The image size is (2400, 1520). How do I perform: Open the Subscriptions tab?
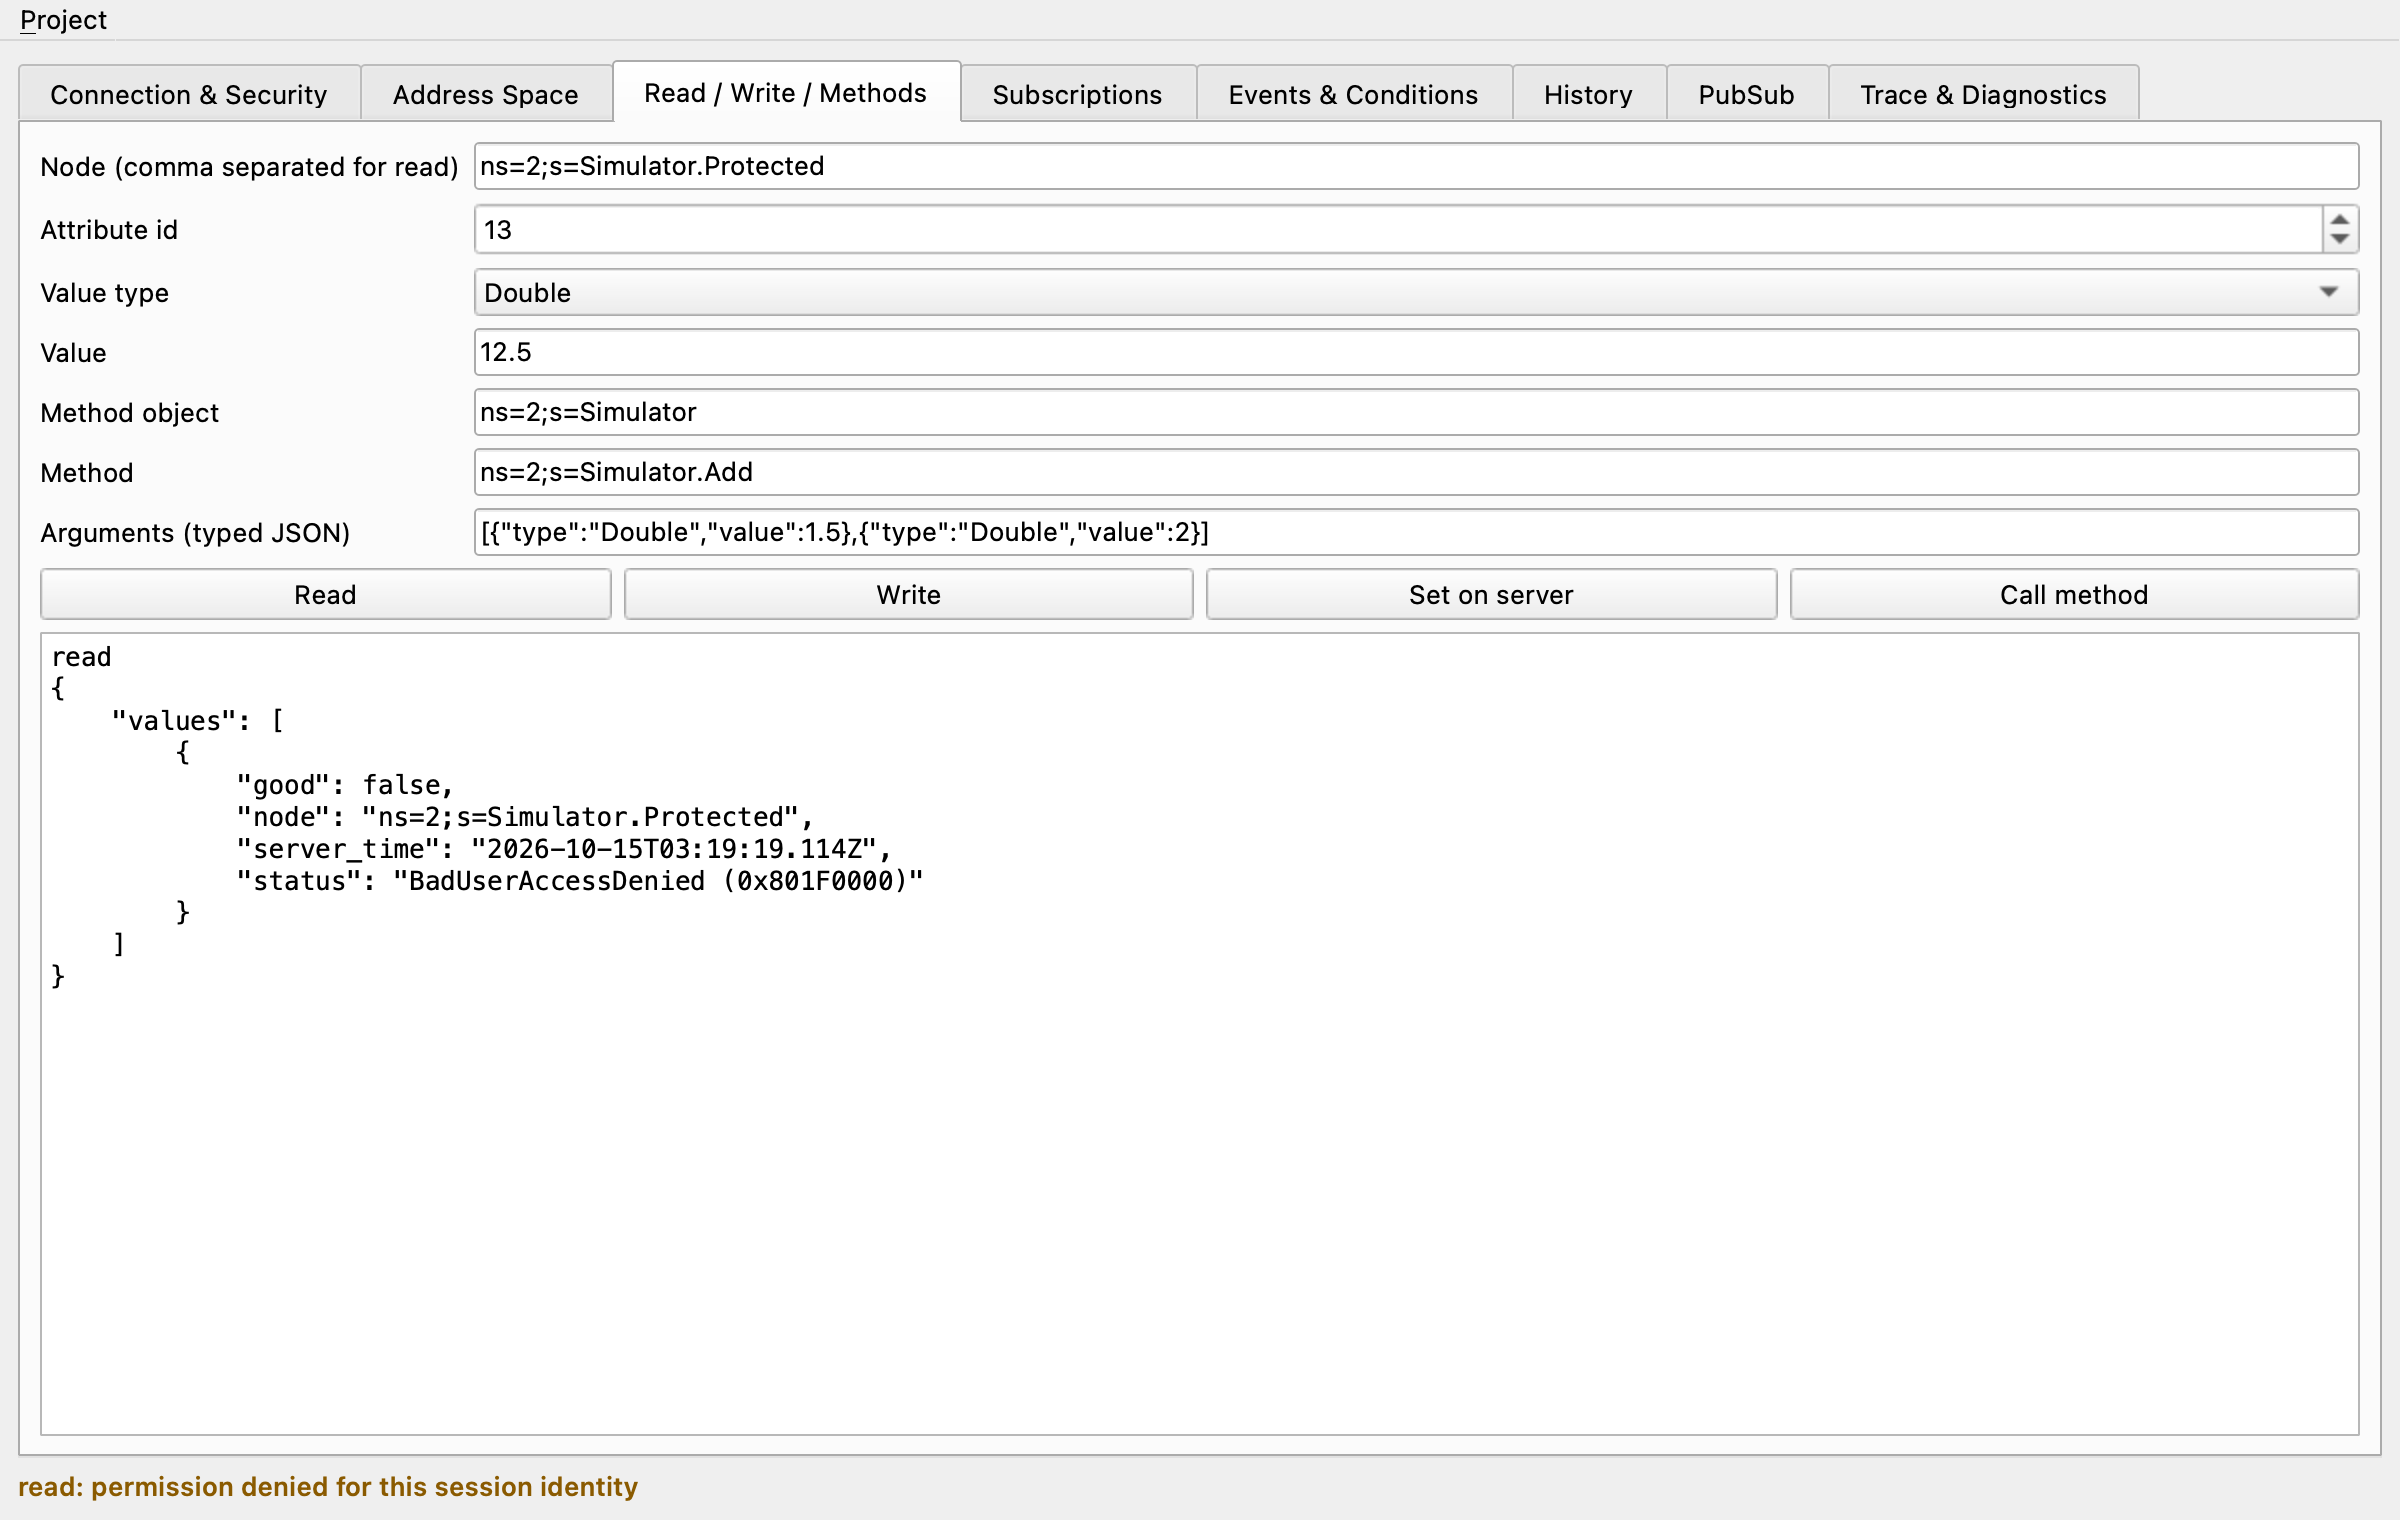[1077, 94]
